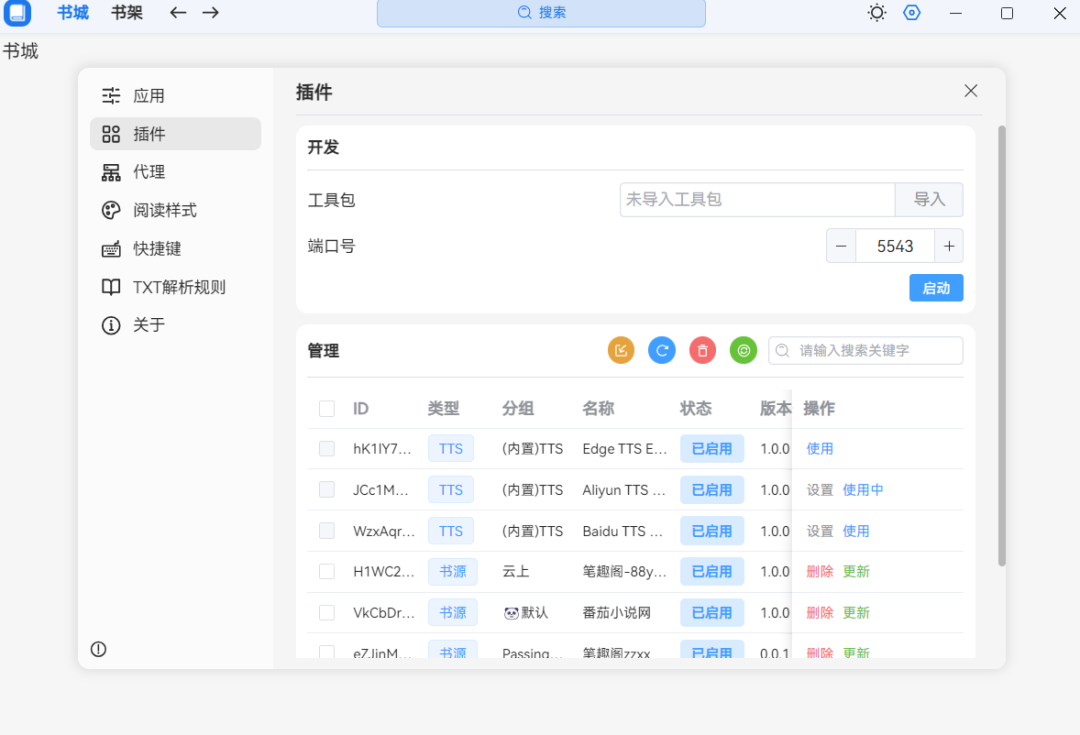Check the checkbox for Edge TTS row
The height and width of the screenshot is (735, 1080).
327,448
